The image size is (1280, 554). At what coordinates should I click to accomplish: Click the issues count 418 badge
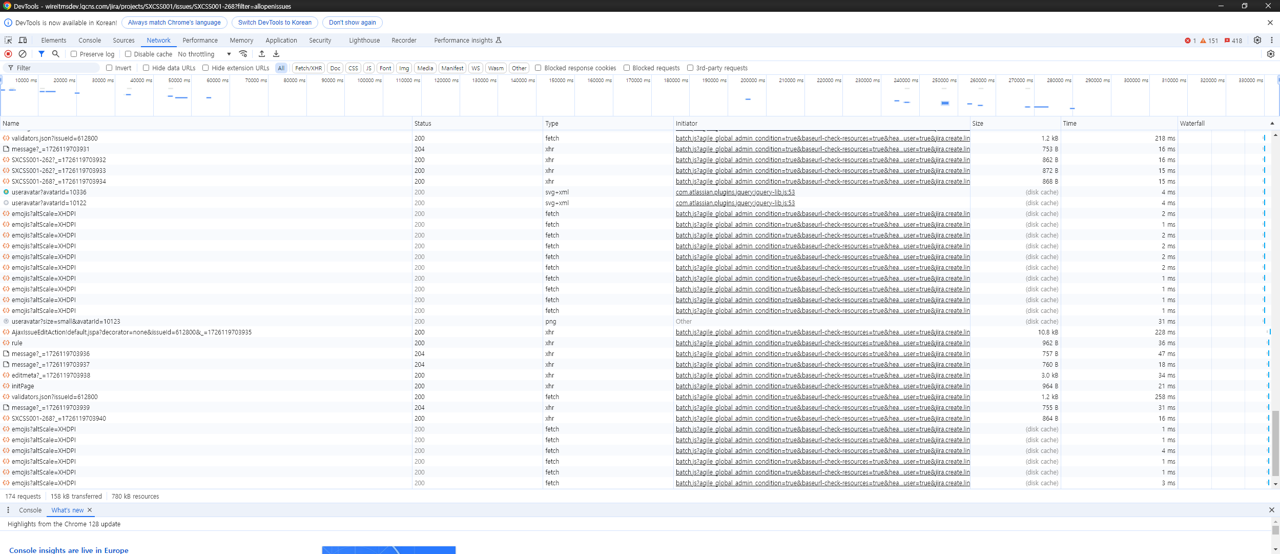(1234, 41)
